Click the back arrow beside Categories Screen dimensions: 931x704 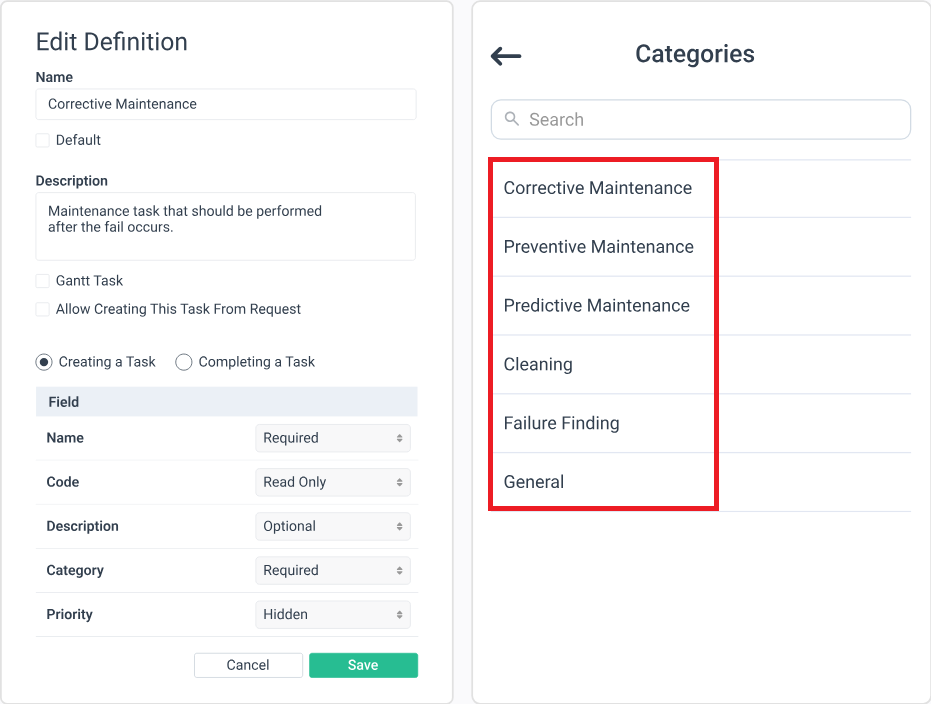click(x=506, y=56)
